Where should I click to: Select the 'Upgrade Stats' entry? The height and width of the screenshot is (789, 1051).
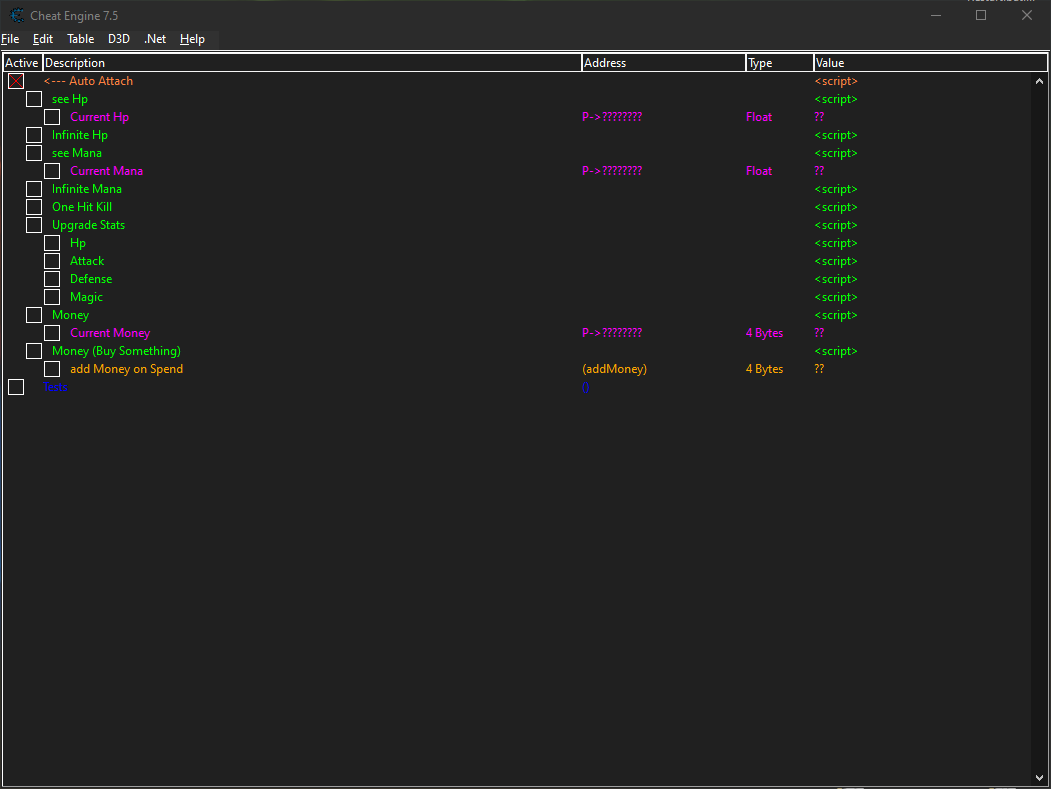pos(88,225)
